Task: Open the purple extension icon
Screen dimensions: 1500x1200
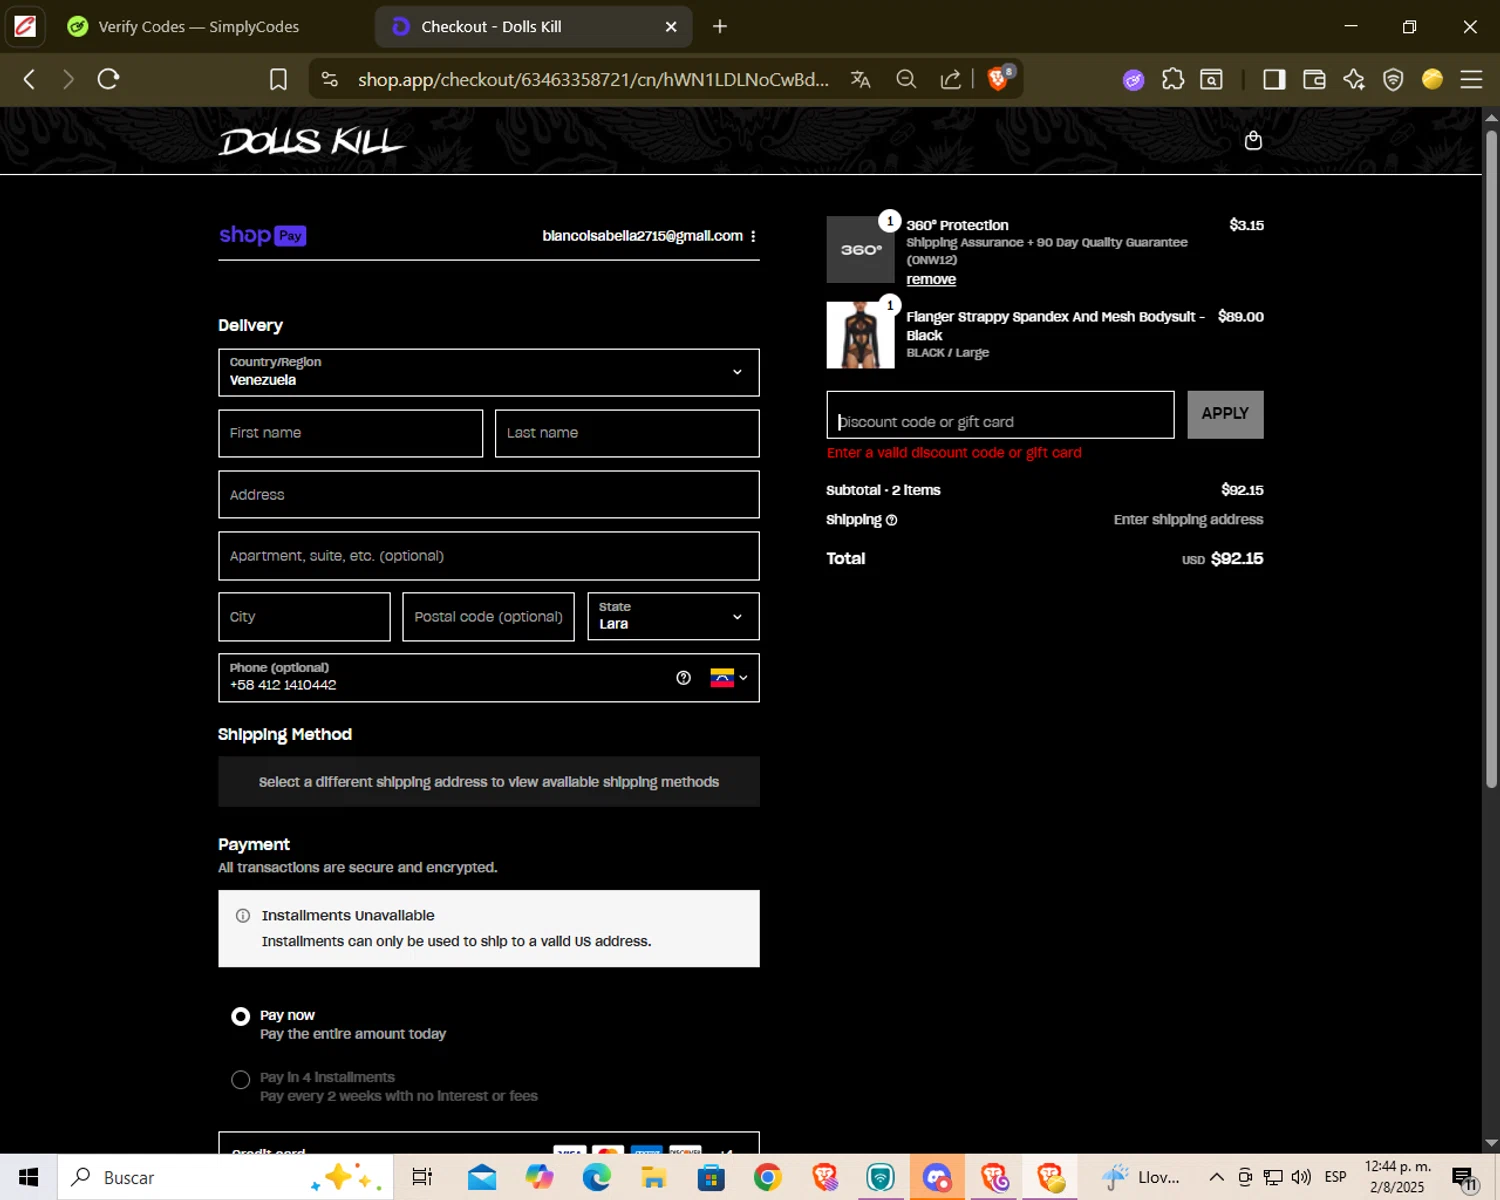Action: (1133, 80)
